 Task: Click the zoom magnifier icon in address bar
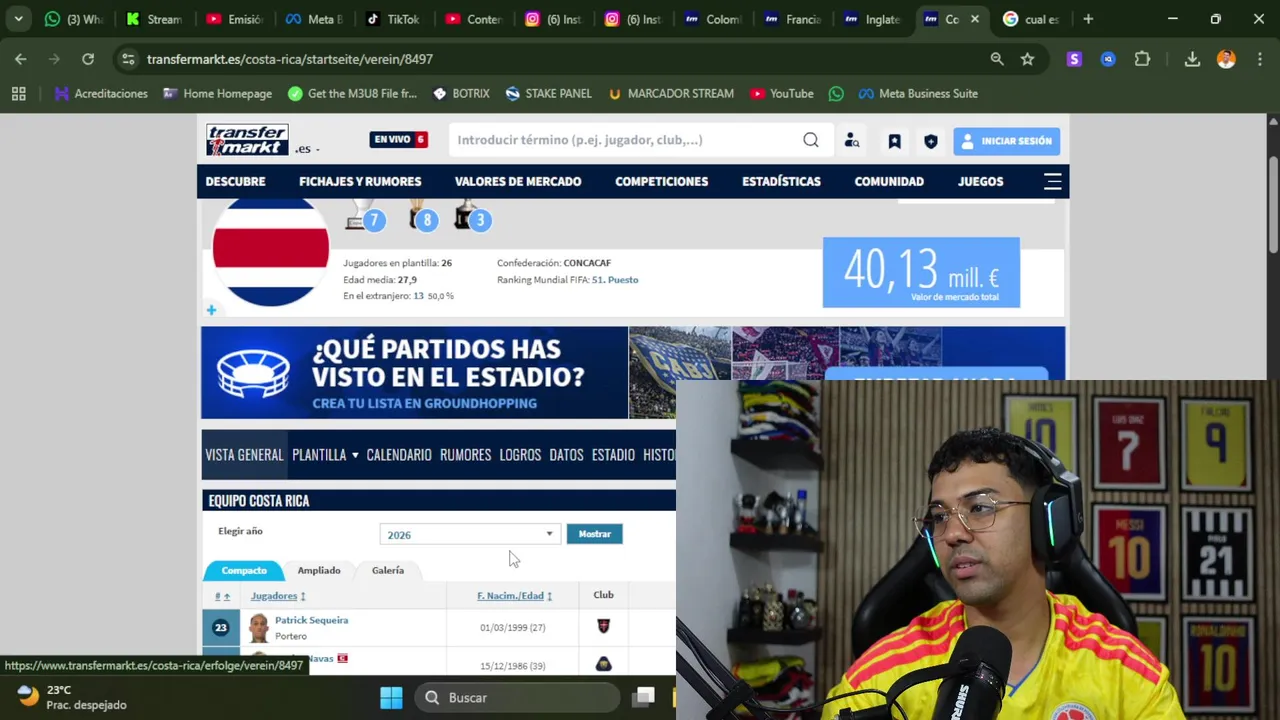(997, 59)
